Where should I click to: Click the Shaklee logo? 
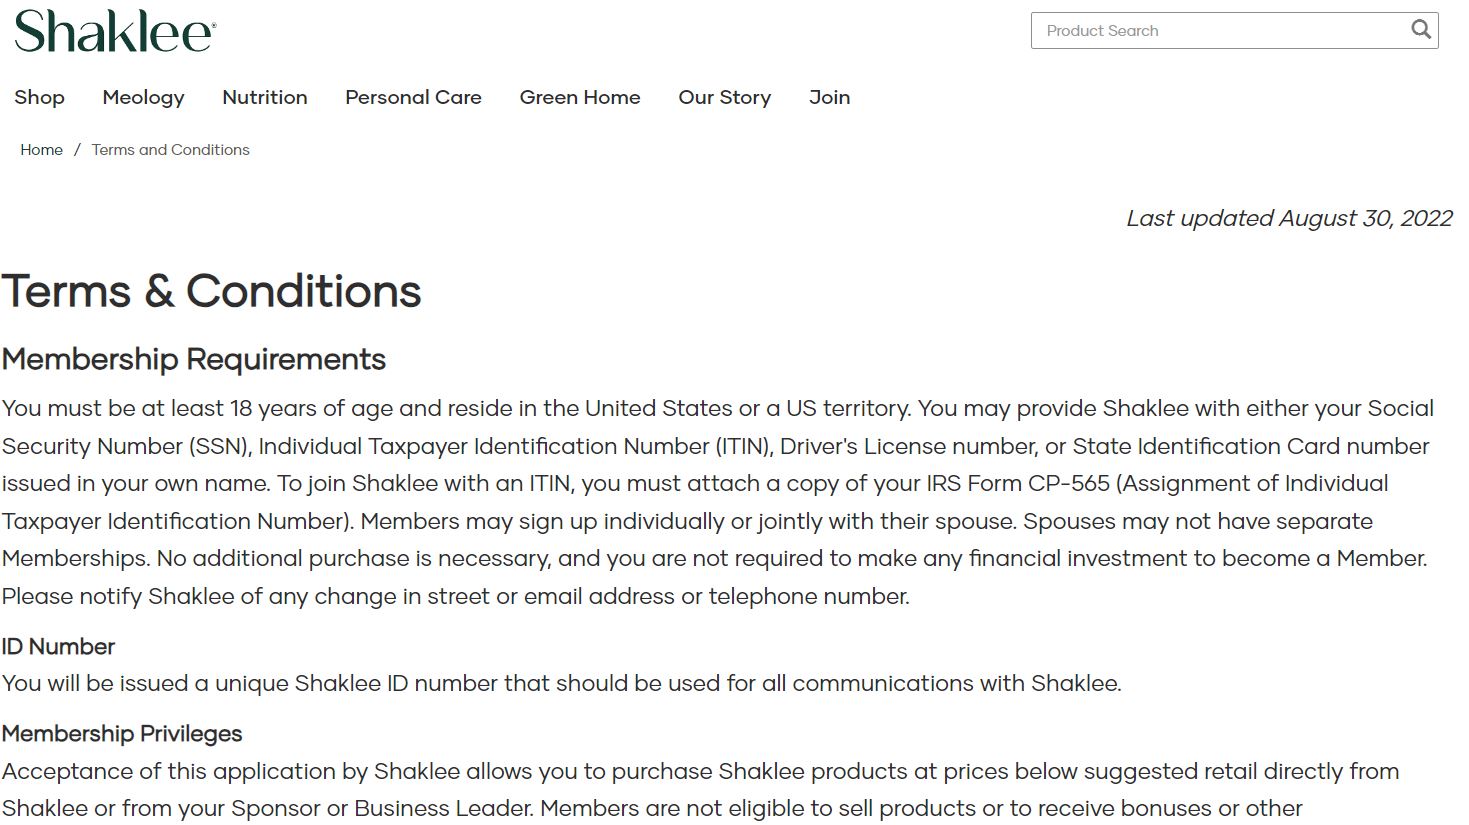pyautogui.click(x=115, y=31)
